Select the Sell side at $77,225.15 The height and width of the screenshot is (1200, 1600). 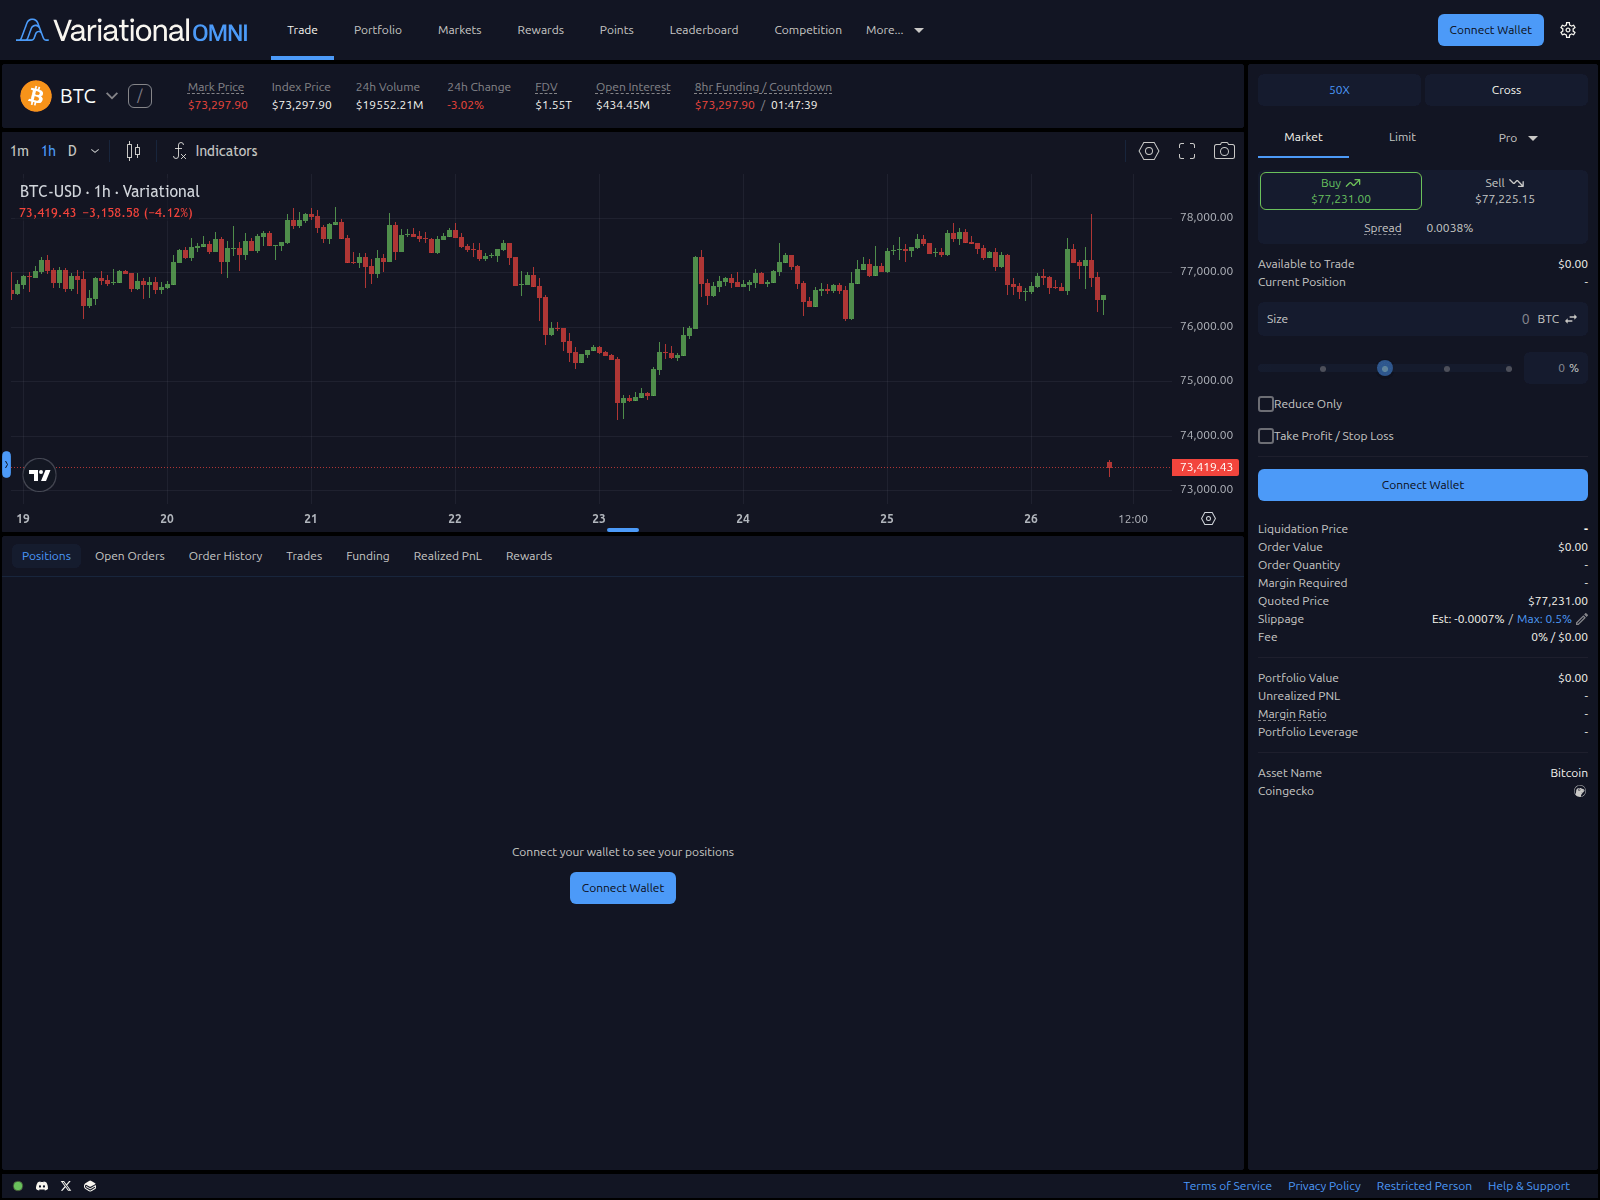coord(1505,191)
